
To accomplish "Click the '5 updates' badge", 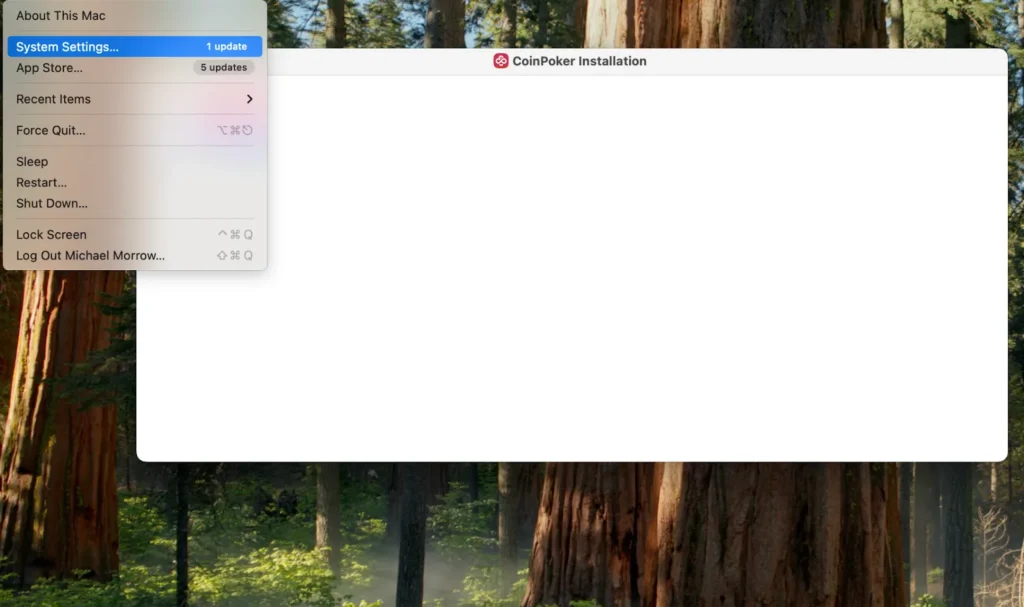I will point(223,68).
